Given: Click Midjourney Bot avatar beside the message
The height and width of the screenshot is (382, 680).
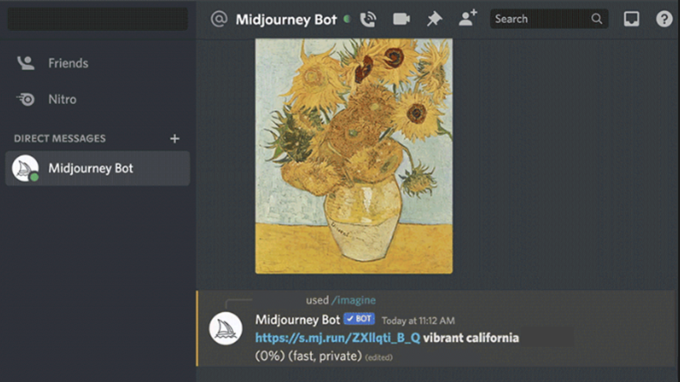Looking at the screenshot, I should 226,329.
